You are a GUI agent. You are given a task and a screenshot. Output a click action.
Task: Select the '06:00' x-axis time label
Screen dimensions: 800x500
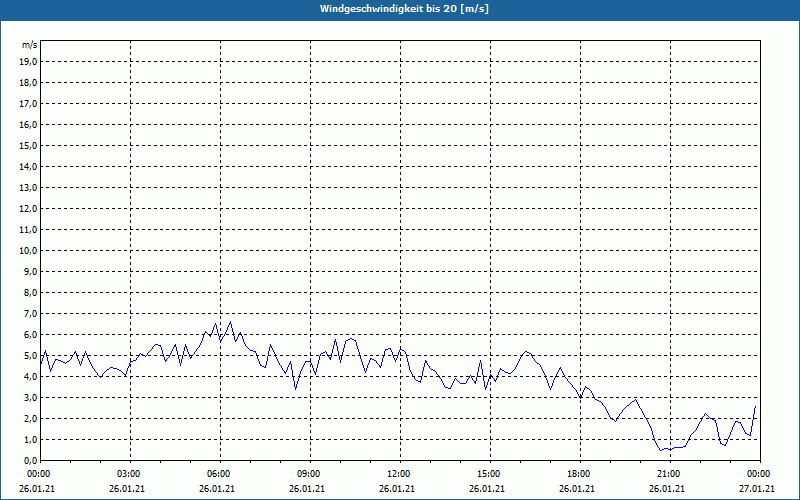[217, 474]
